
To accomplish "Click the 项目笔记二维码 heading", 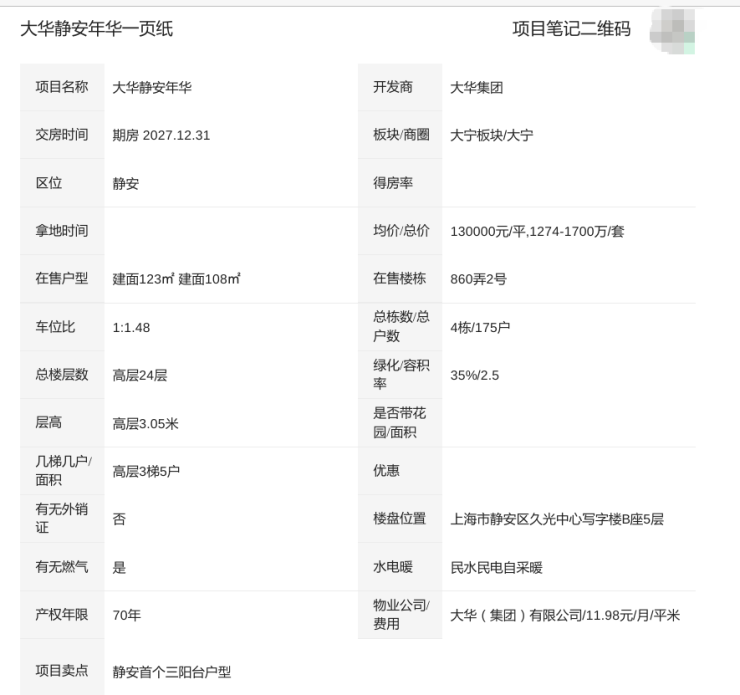I will (572, 29).
